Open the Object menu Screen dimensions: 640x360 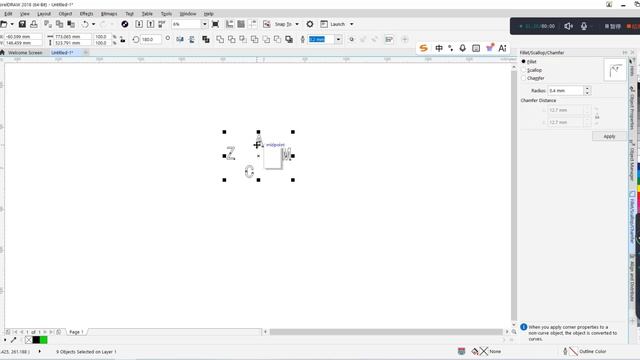pos(65,14)
